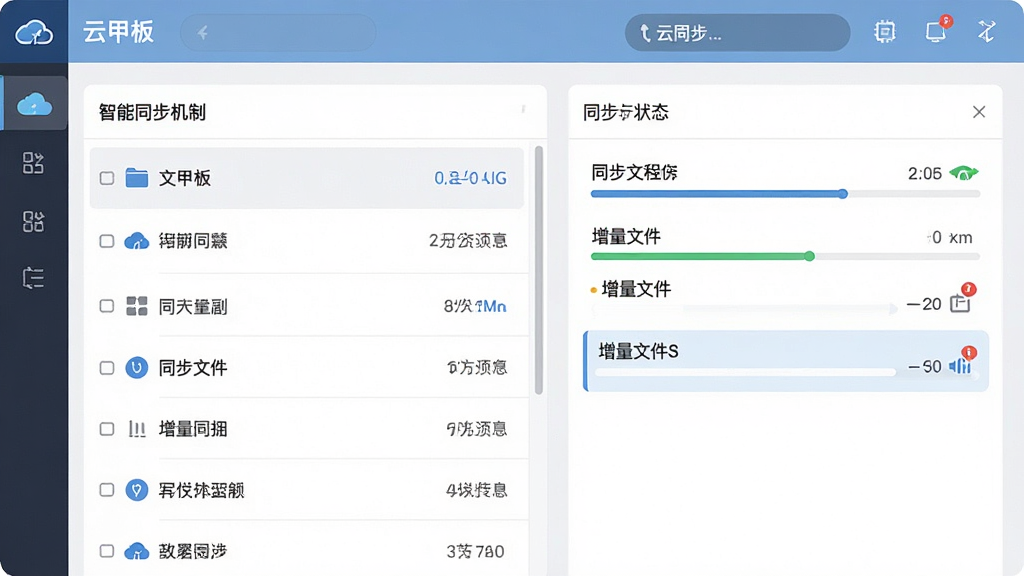Select the highlighted 增量文件S row
This screenshot has height=576, width=1024.
[786, 361]
